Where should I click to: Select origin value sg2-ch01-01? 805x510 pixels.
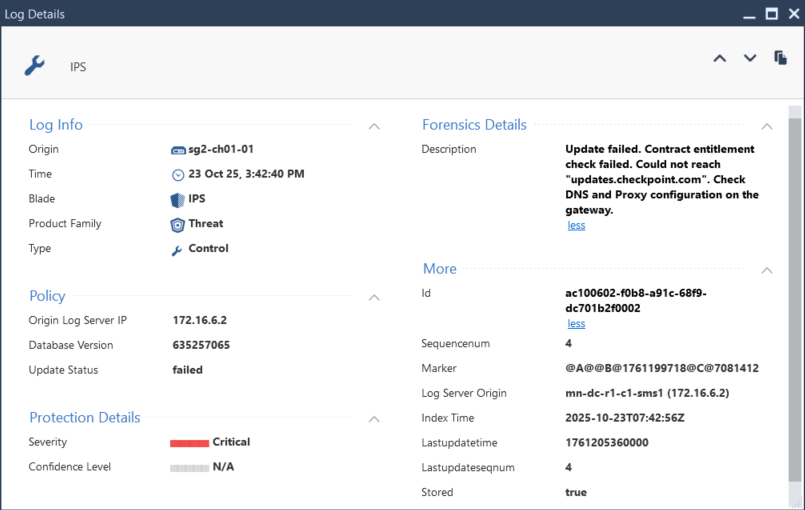click(221, 149)
